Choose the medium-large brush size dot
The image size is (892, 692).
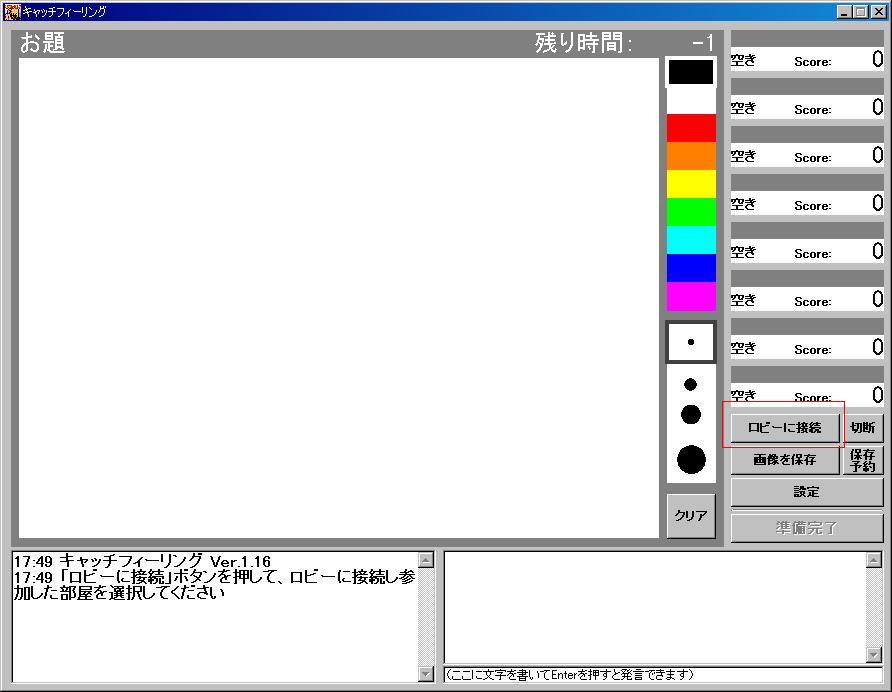[x=691, y=414]
